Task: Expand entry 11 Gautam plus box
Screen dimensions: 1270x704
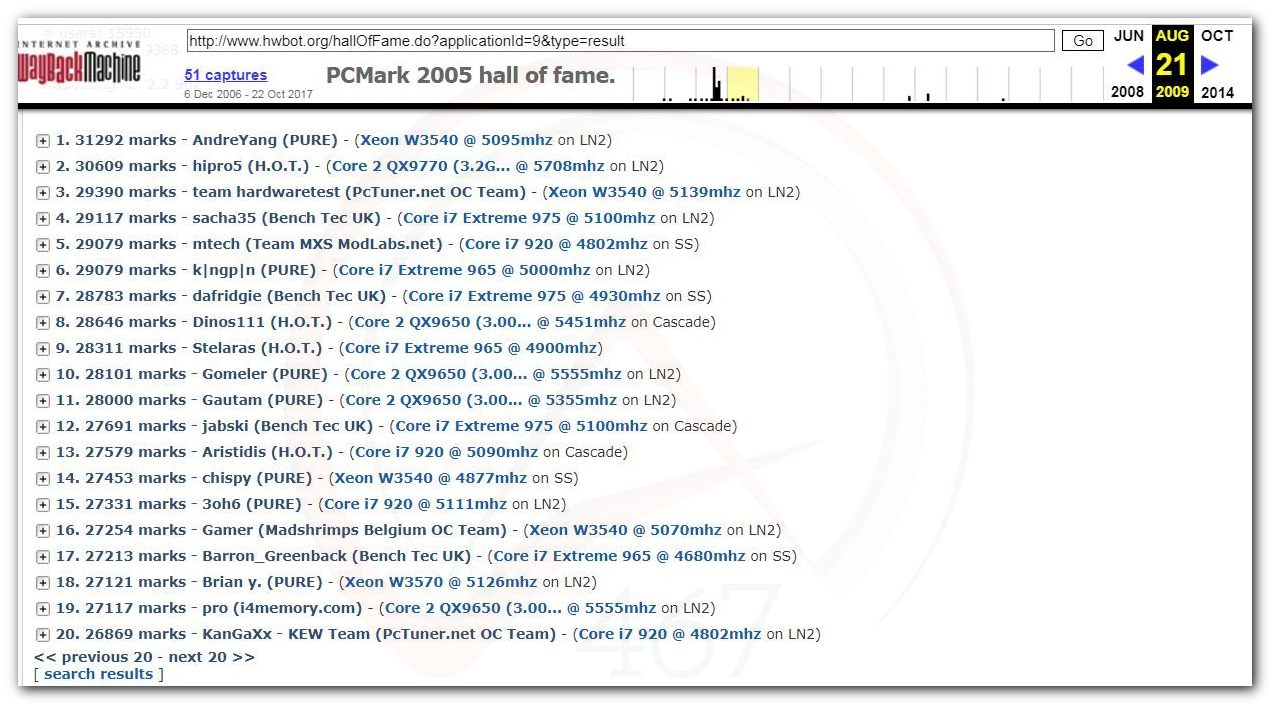Action: (x=43, y=401)
